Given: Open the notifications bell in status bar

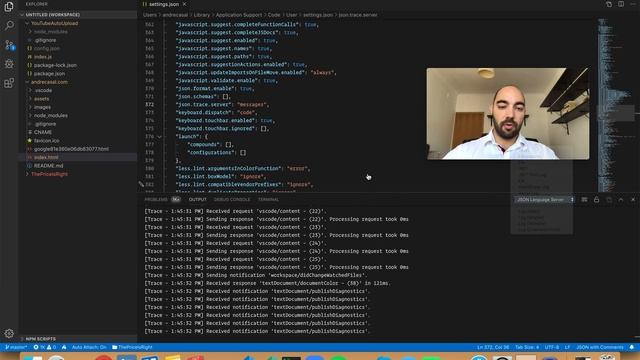Looking at the screenshot, I should [x=632, y=347].
